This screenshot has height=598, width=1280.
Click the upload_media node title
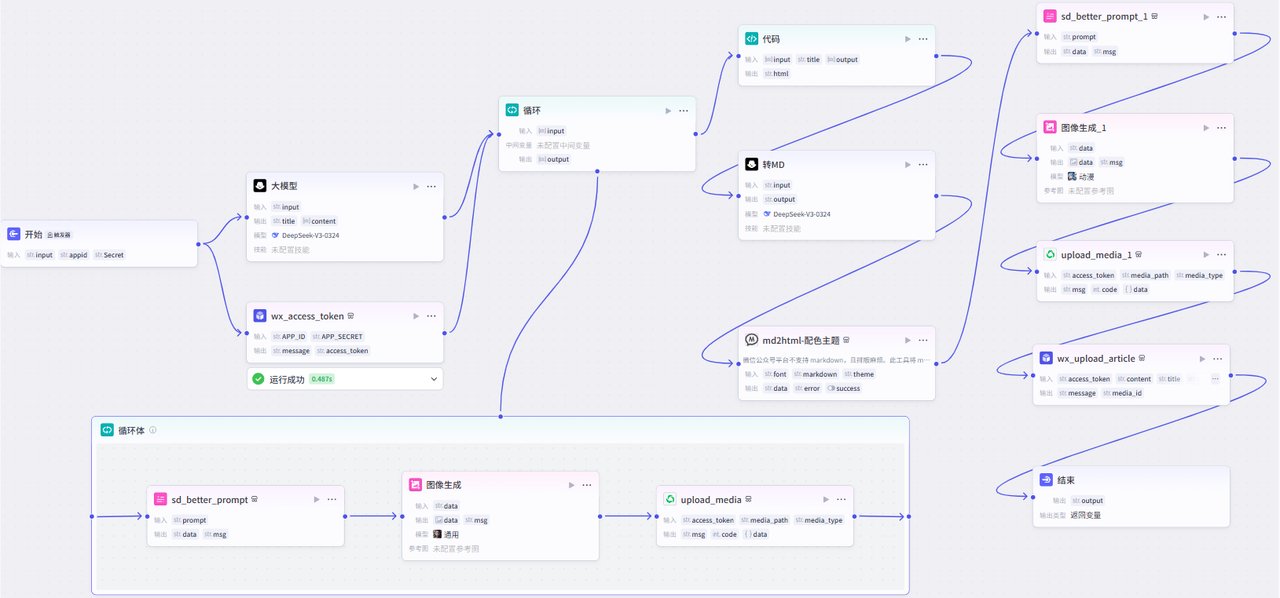(x=711, y=499)
